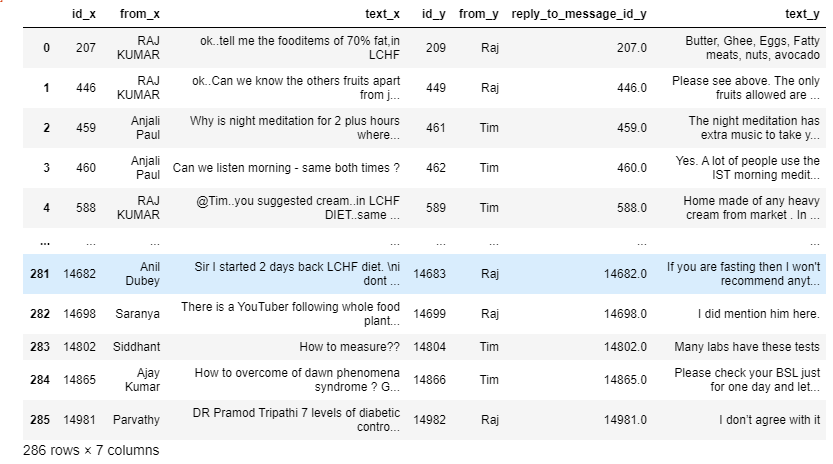Click id_y value 14683

[x=429, y=274]
